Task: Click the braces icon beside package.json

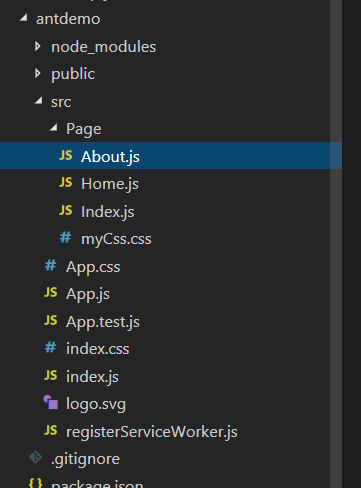Action: [x=35, y=484]
